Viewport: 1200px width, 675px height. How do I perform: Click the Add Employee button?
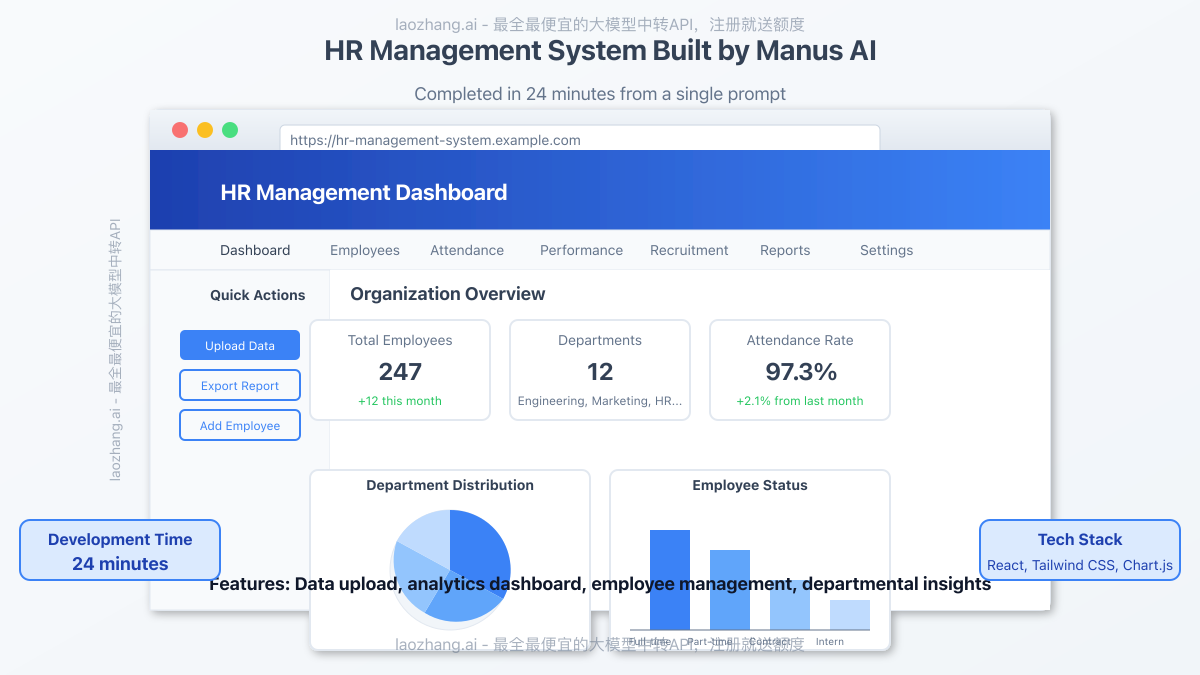(x=240, y=425)
